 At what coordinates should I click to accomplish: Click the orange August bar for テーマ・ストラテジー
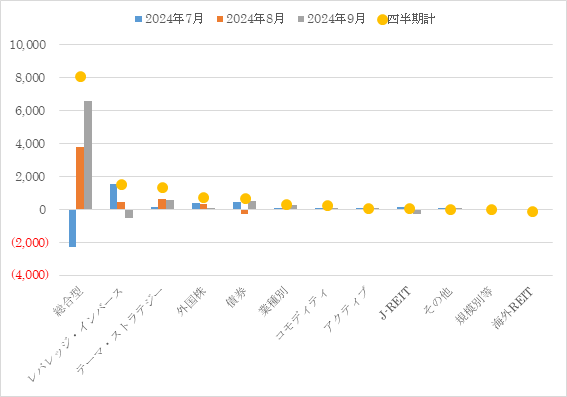click(162, 204)
